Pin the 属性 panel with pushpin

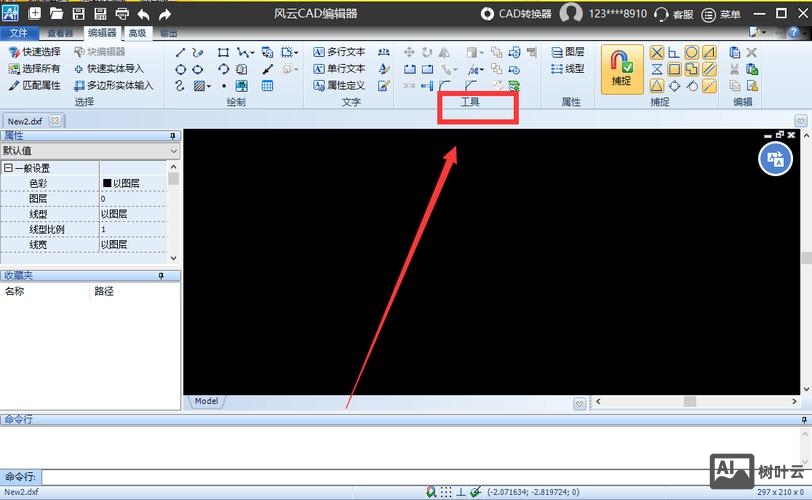[173, 136]
